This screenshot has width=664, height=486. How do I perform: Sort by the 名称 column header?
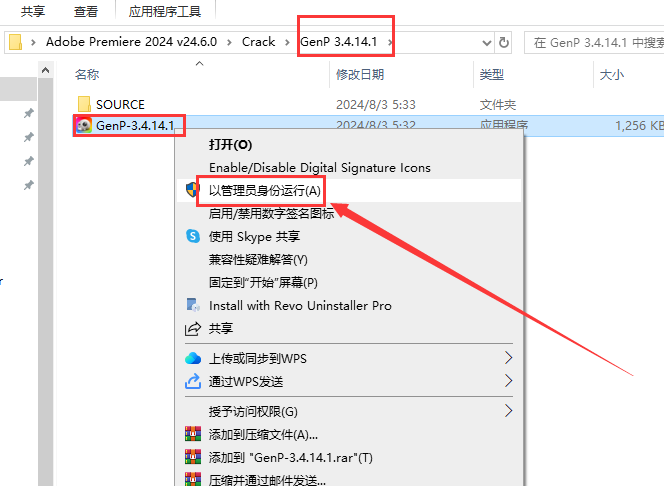tap(87, 75)
